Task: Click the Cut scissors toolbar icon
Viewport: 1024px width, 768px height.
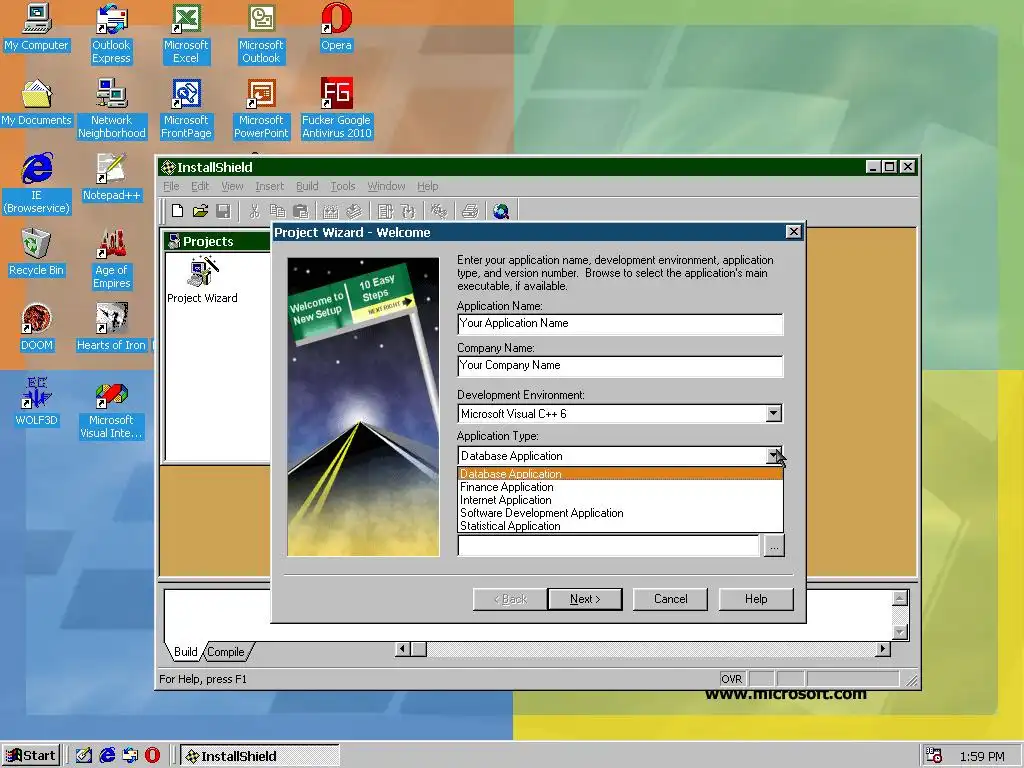Action: coord(255,211)
